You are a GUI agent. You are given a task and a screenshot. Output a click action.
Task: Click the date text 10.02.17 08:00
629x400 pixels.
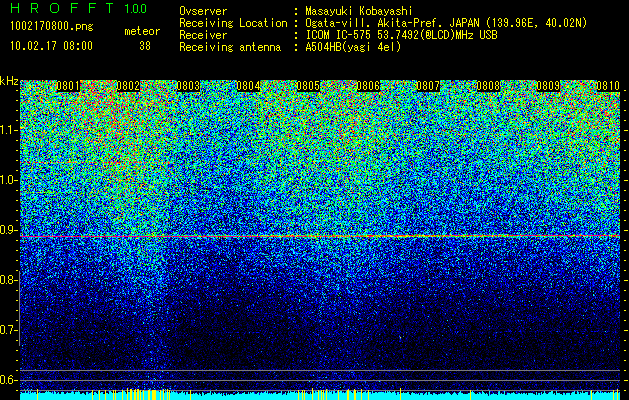(x=51, y=46)
